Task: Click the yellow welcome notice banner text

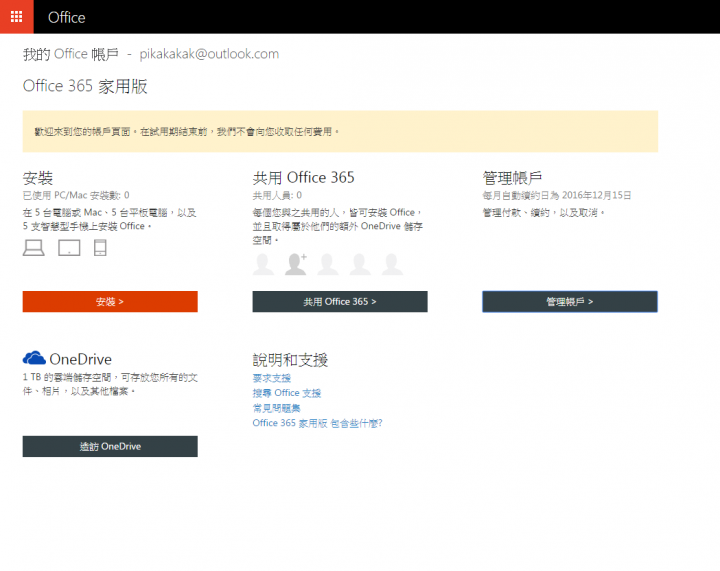Action: point(187,132)
